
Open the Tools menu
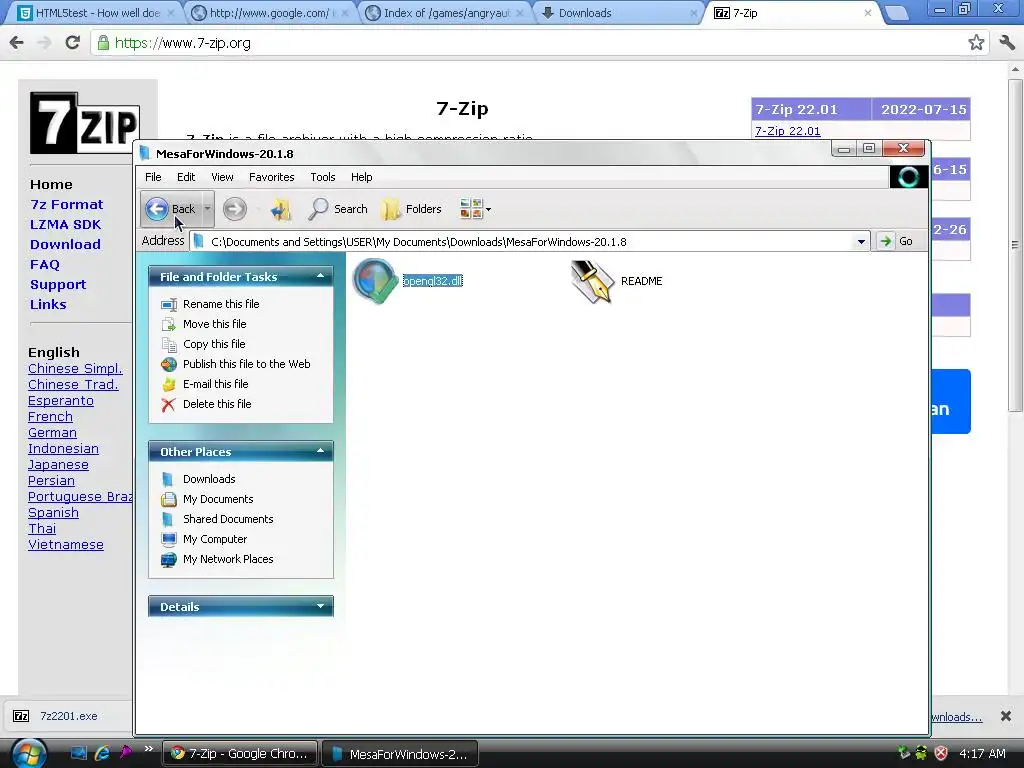(x=323, y=177)
